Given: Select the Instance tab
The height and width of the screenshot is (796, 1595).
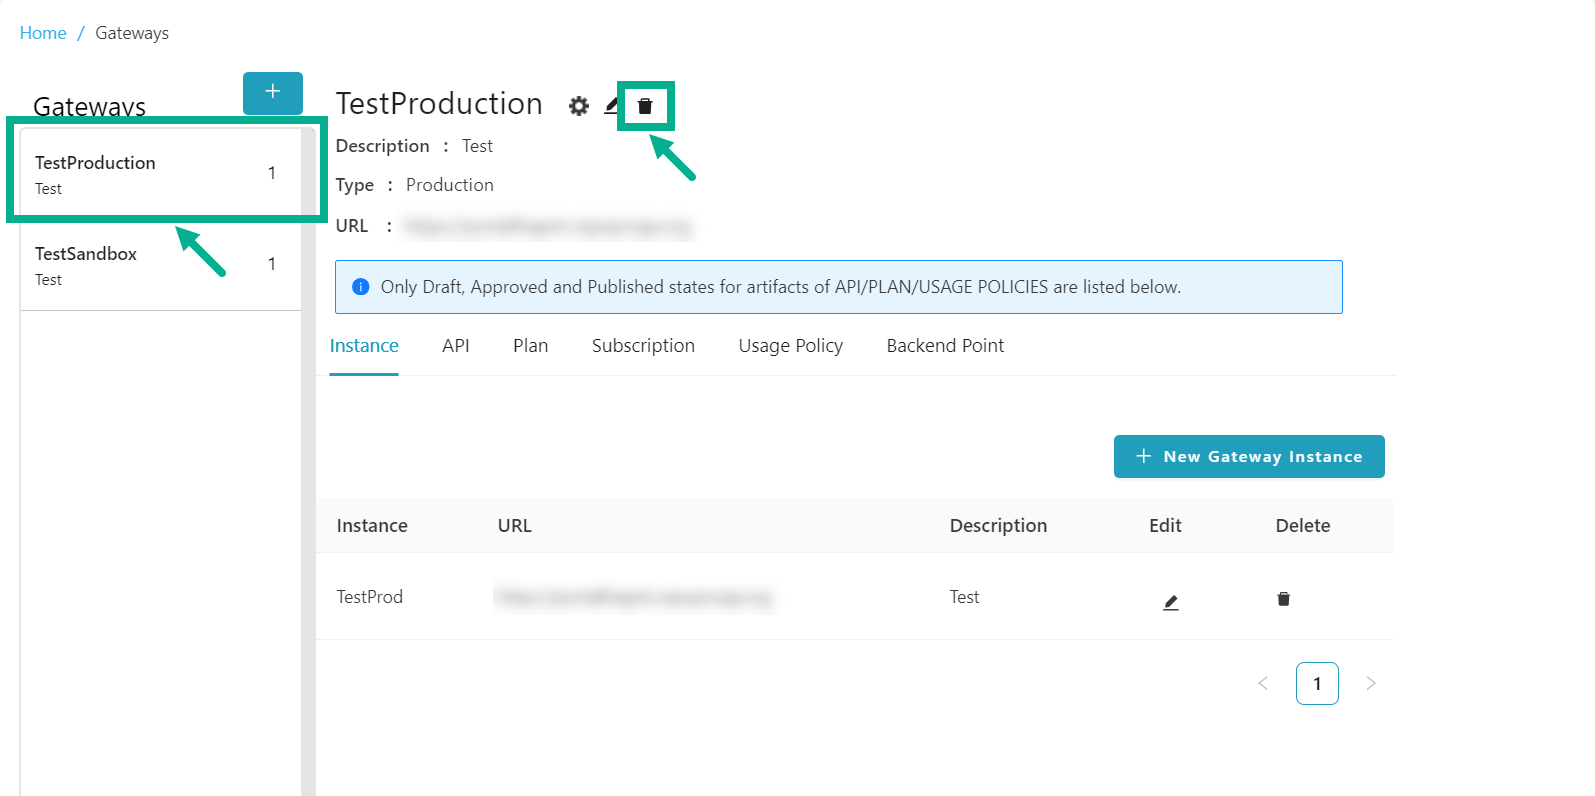Looking at the screenshot, I should tap(364, 346).
